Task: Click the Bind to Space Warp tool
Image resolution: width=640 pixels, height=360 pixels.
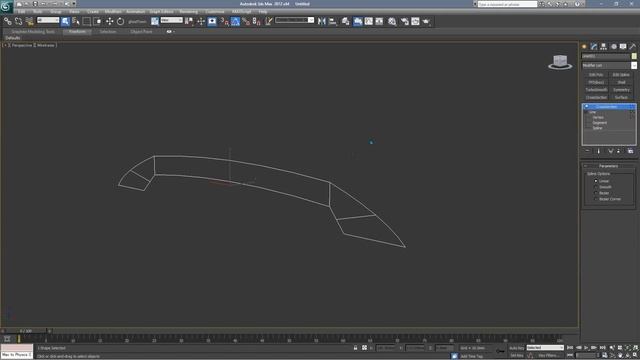Action: pyautogui.click(x=29, y=21)
